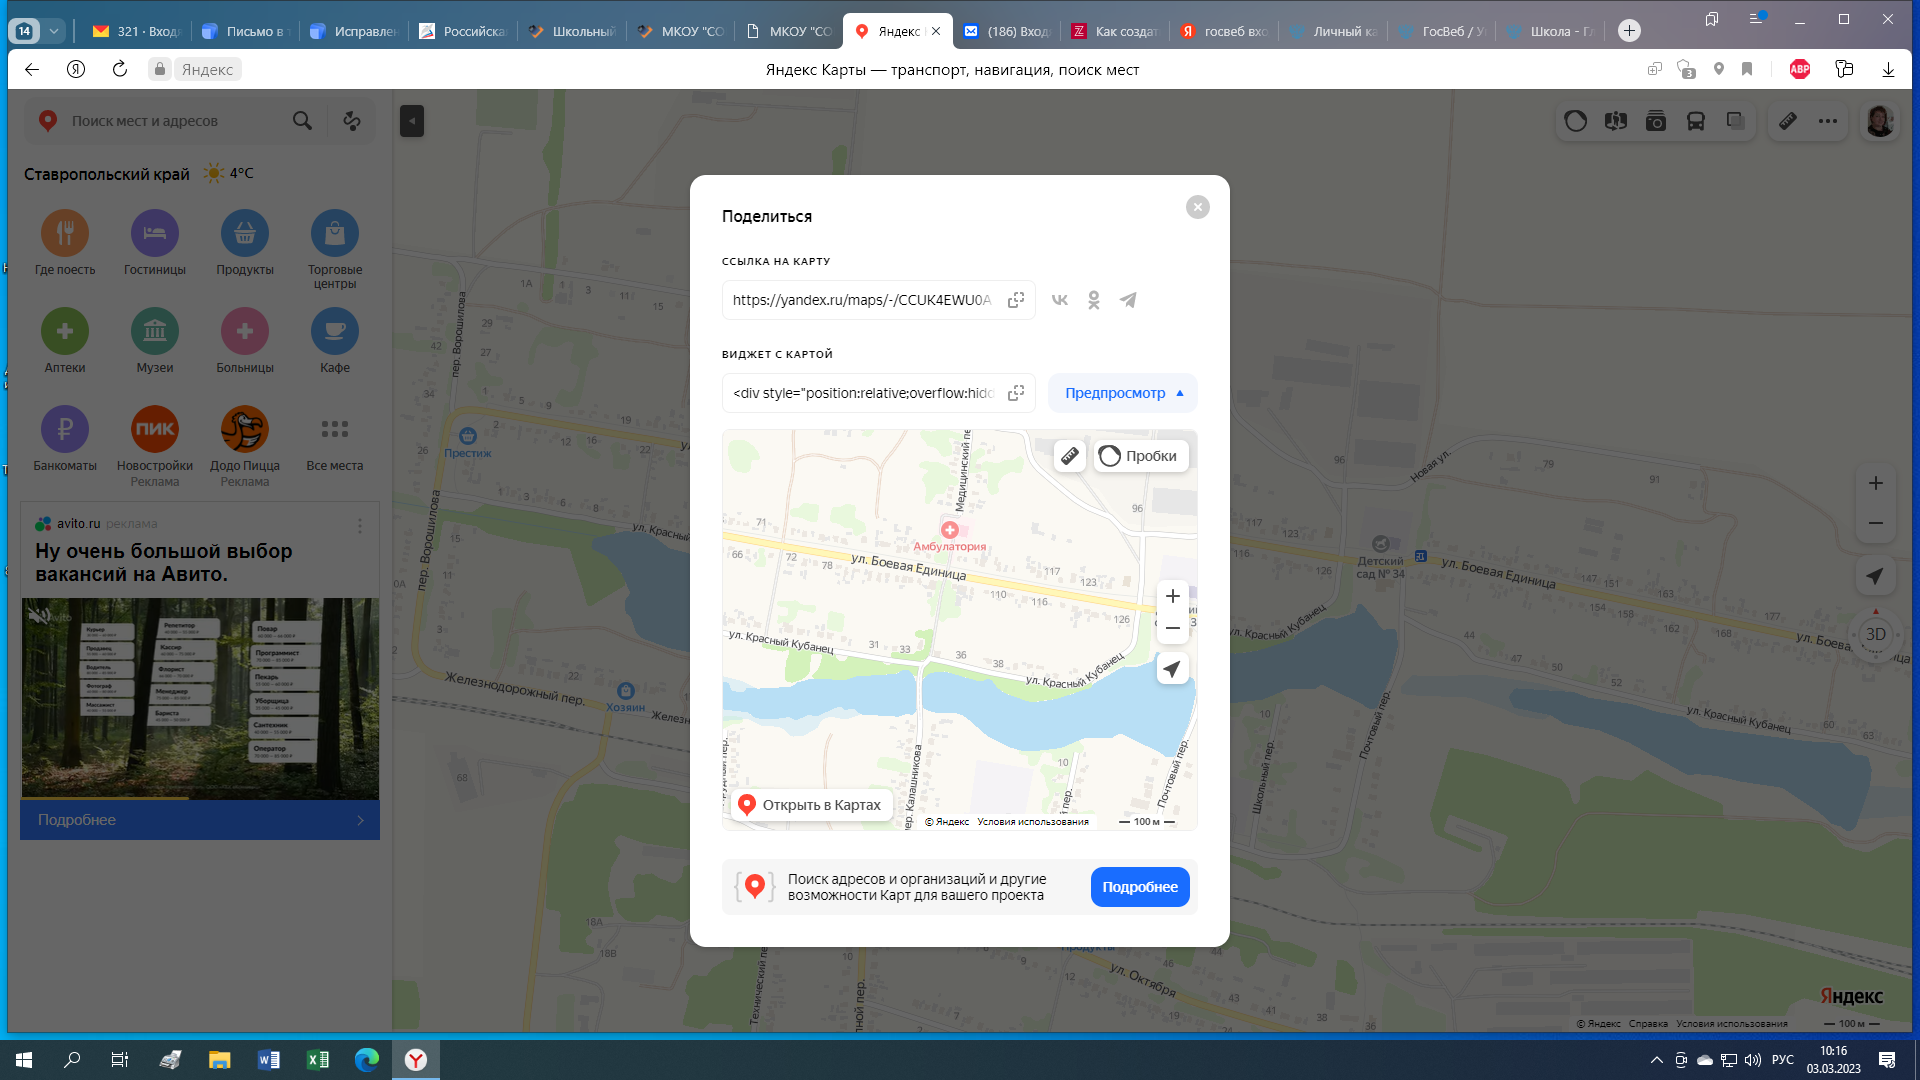Toggle traffic layer on main map toolbar

[x=1576, y=121]
